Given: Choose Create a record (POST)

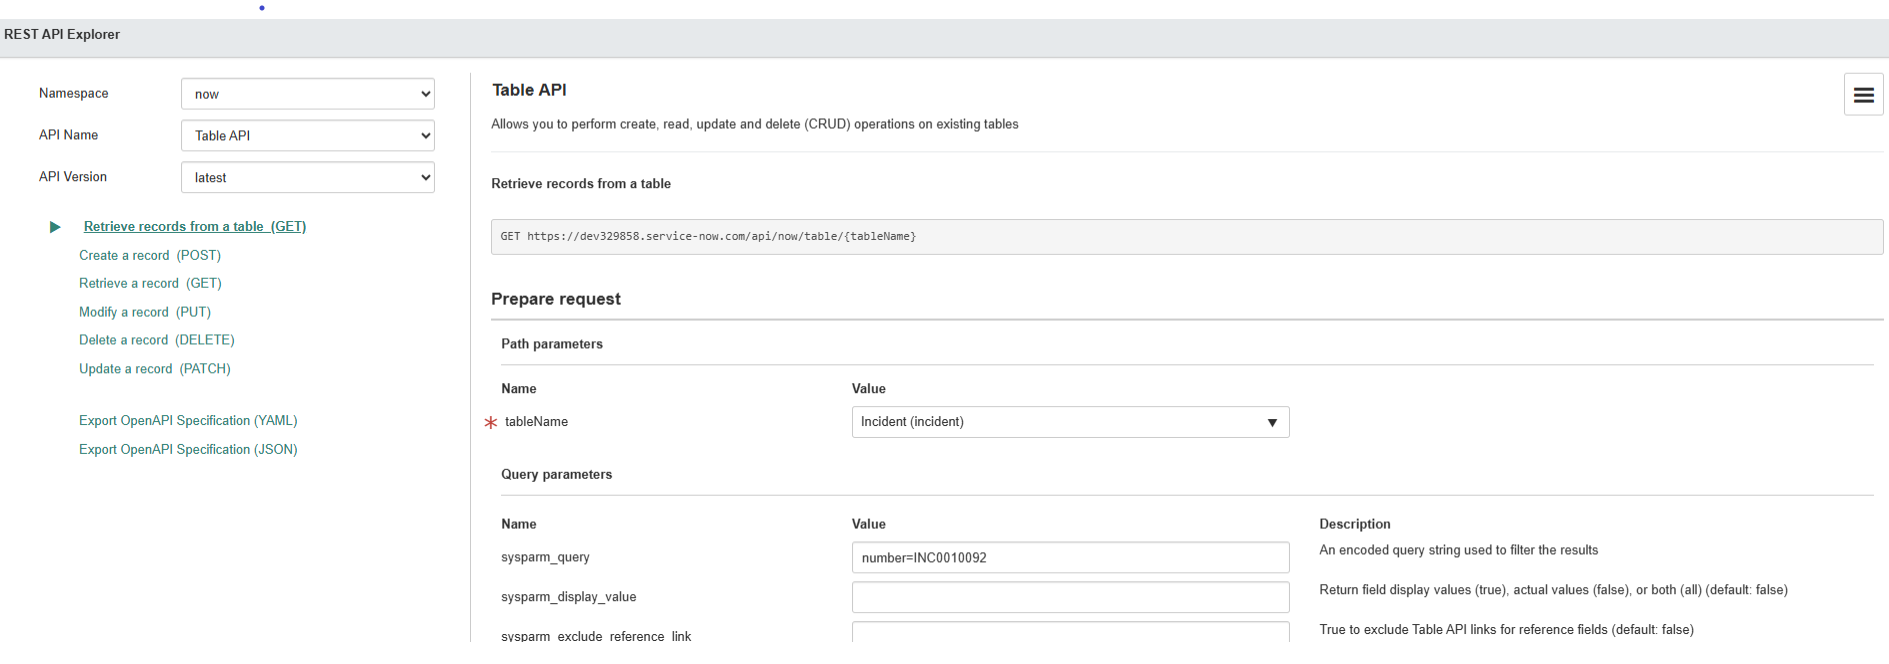Looking at the screenshot, I should 150,256.
